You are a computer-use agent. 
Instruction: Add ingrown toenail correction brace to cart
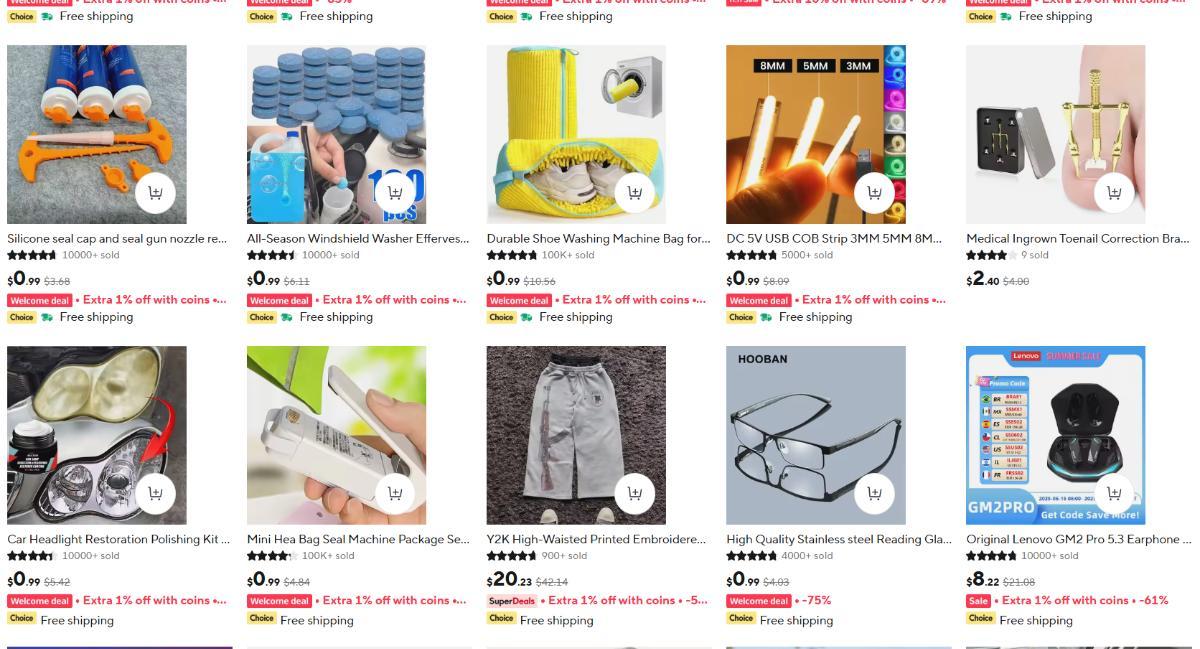click(1114, 193)
